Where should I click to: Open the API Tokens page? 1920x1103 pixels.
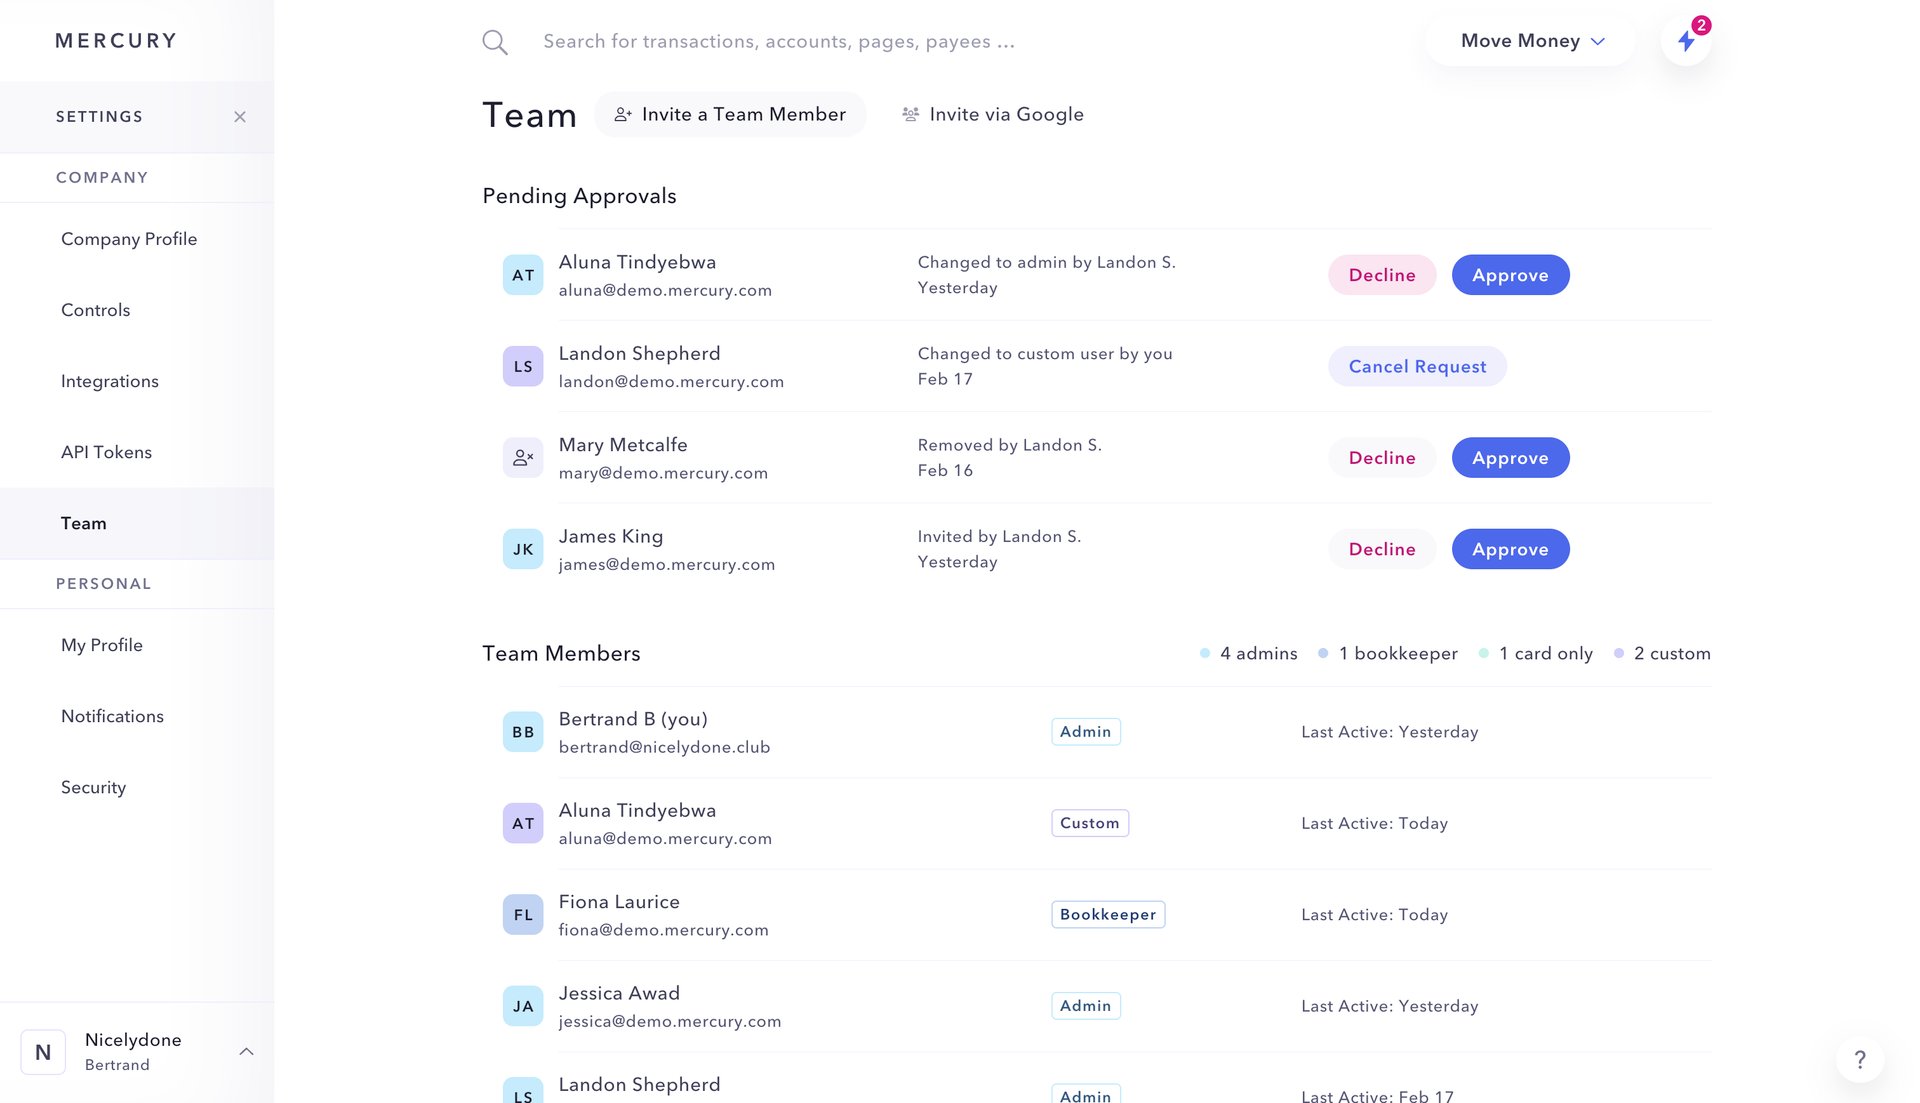pyautogui.click(x=107, y=452)
